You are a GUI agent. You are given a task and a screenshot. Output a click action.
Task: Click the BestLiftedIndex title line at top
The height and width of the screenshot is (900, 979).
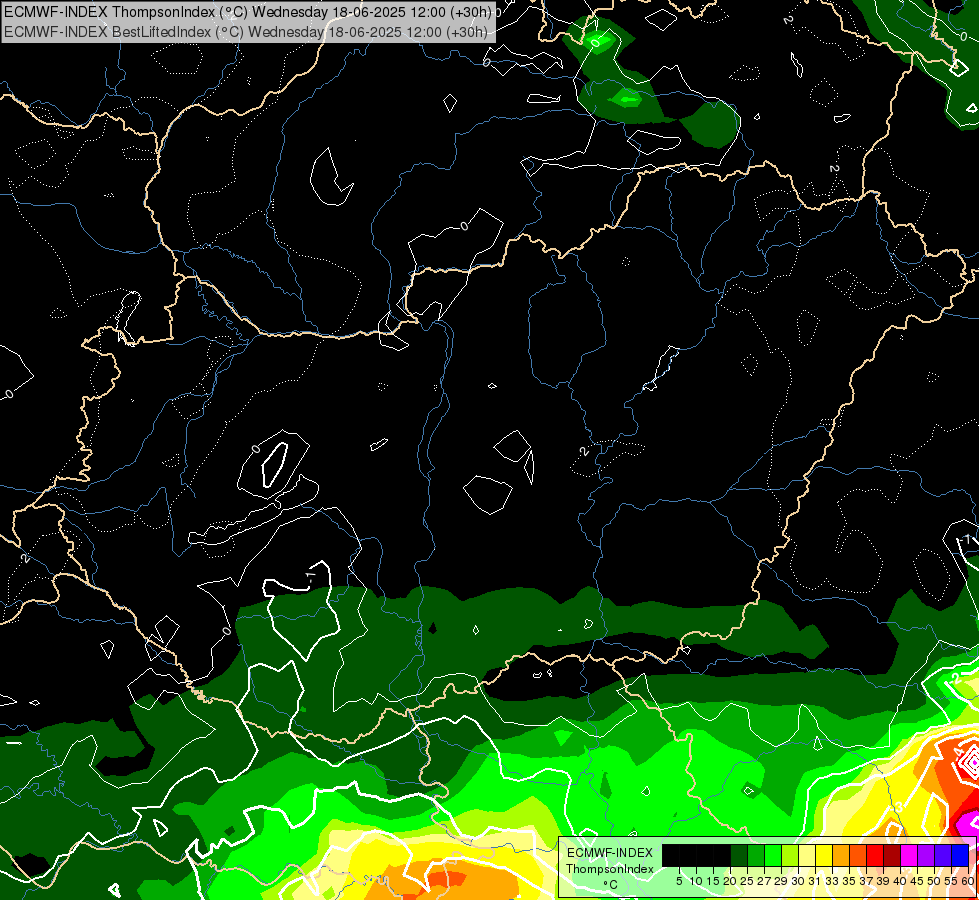(246, 32)
